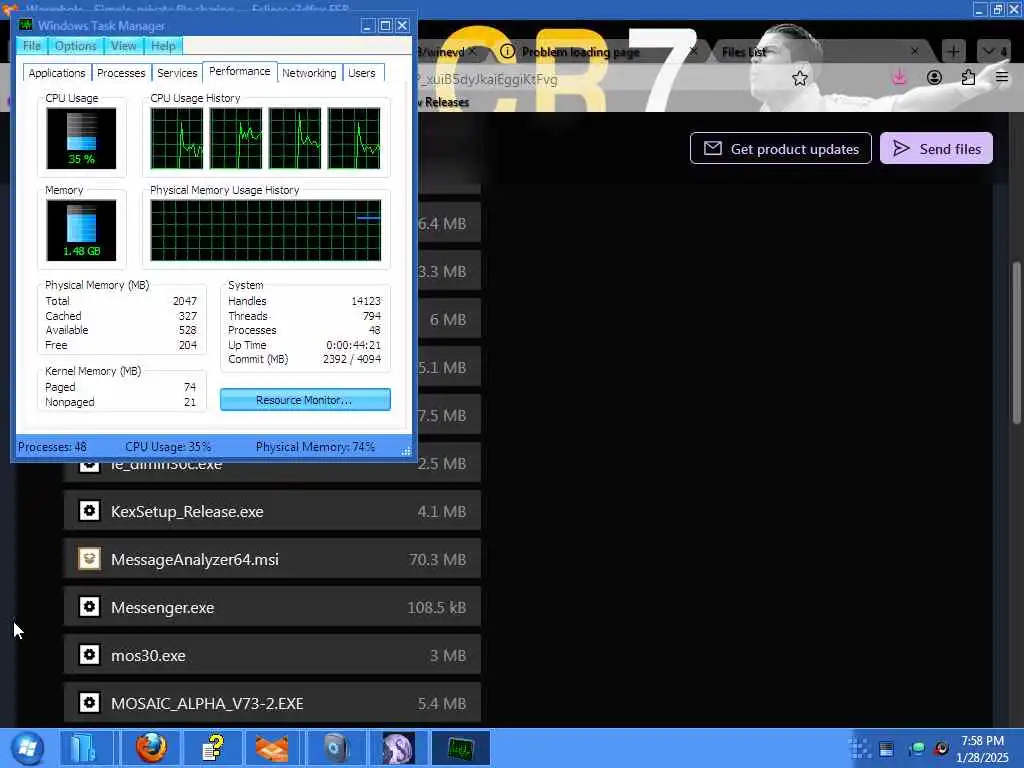Click the network tray icon

917,748
